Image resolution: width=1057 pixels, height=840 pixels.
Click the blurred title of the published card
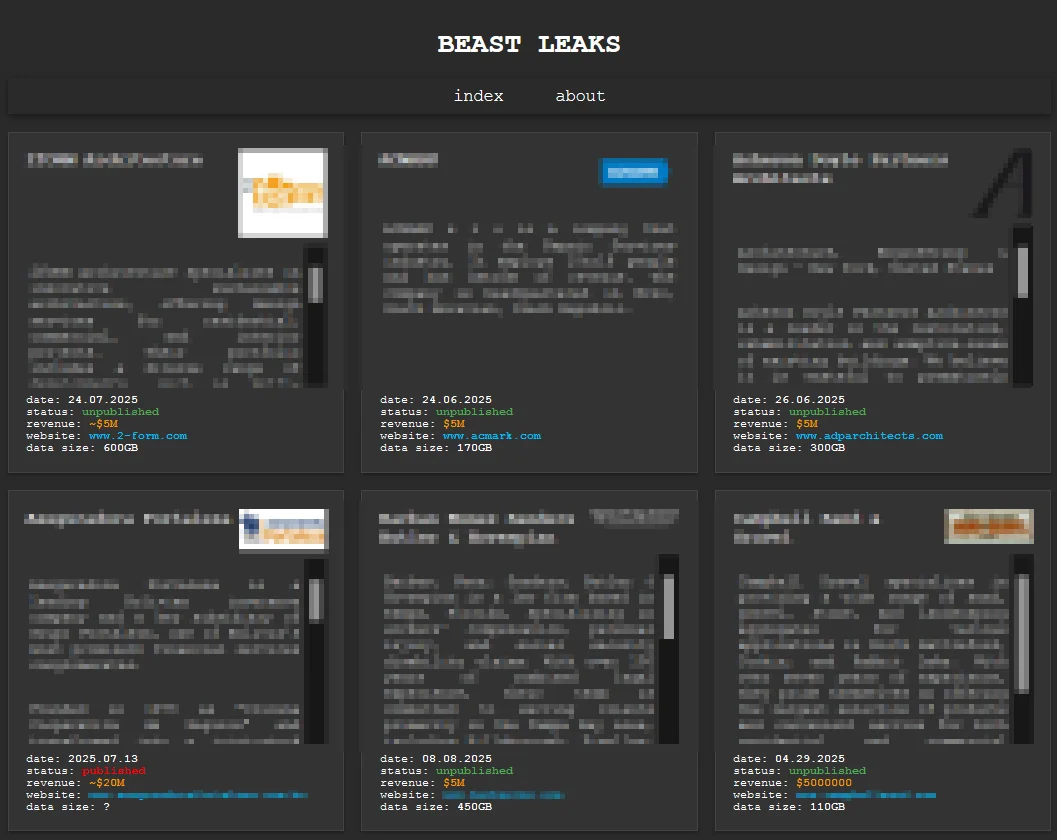pos(128,518)
